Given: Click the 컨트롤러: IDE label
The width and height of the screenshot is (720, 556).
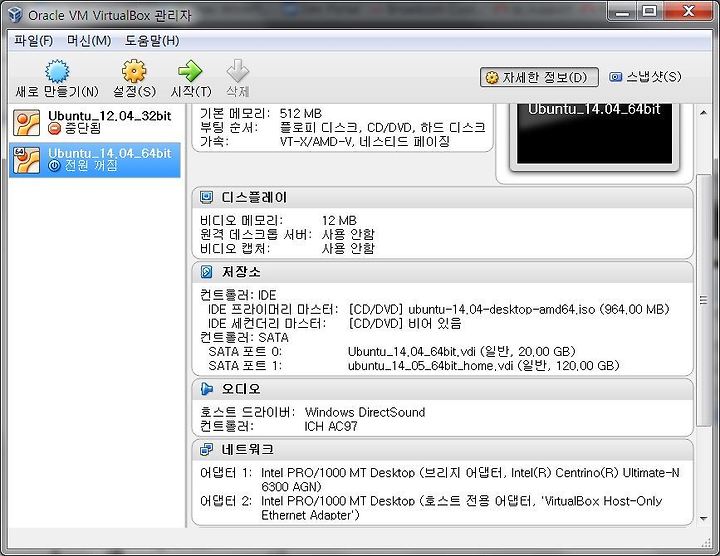Looking at the screenshot, I should [238, 295].
